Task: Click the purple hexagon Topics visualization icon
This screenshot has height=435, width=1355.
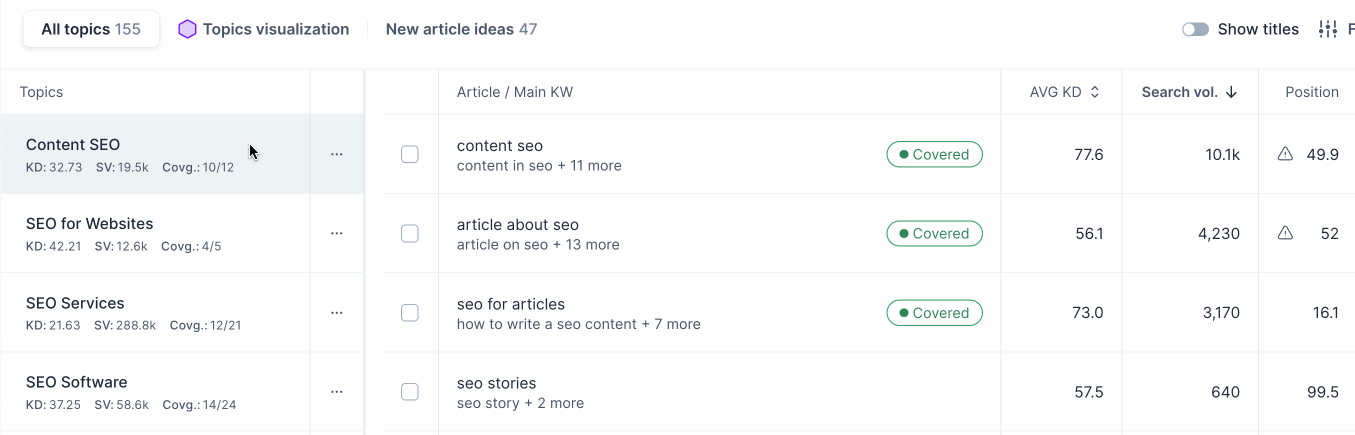Action: click(187, 29)
